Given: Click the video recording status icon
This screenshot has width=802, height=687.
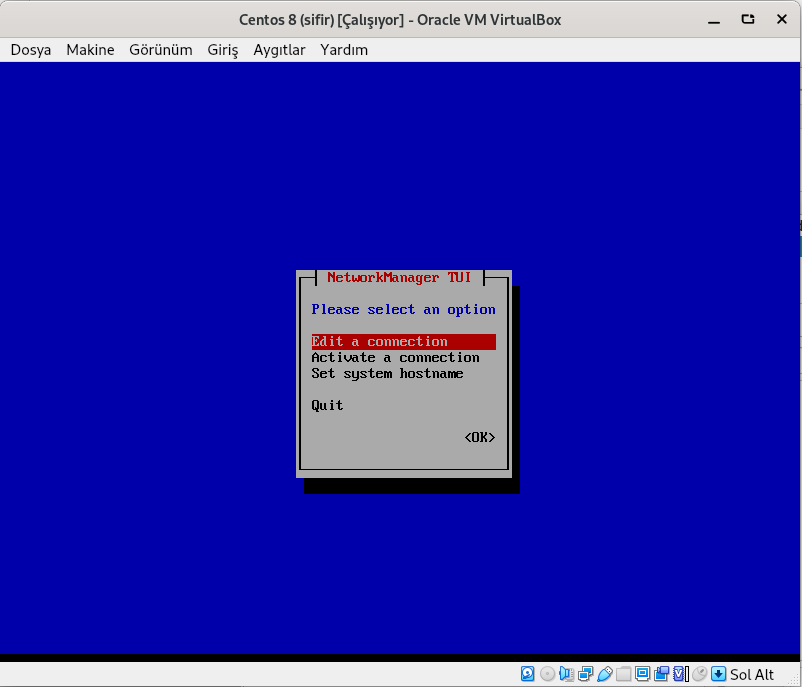Looking at the screenshot, I should 661,674.
